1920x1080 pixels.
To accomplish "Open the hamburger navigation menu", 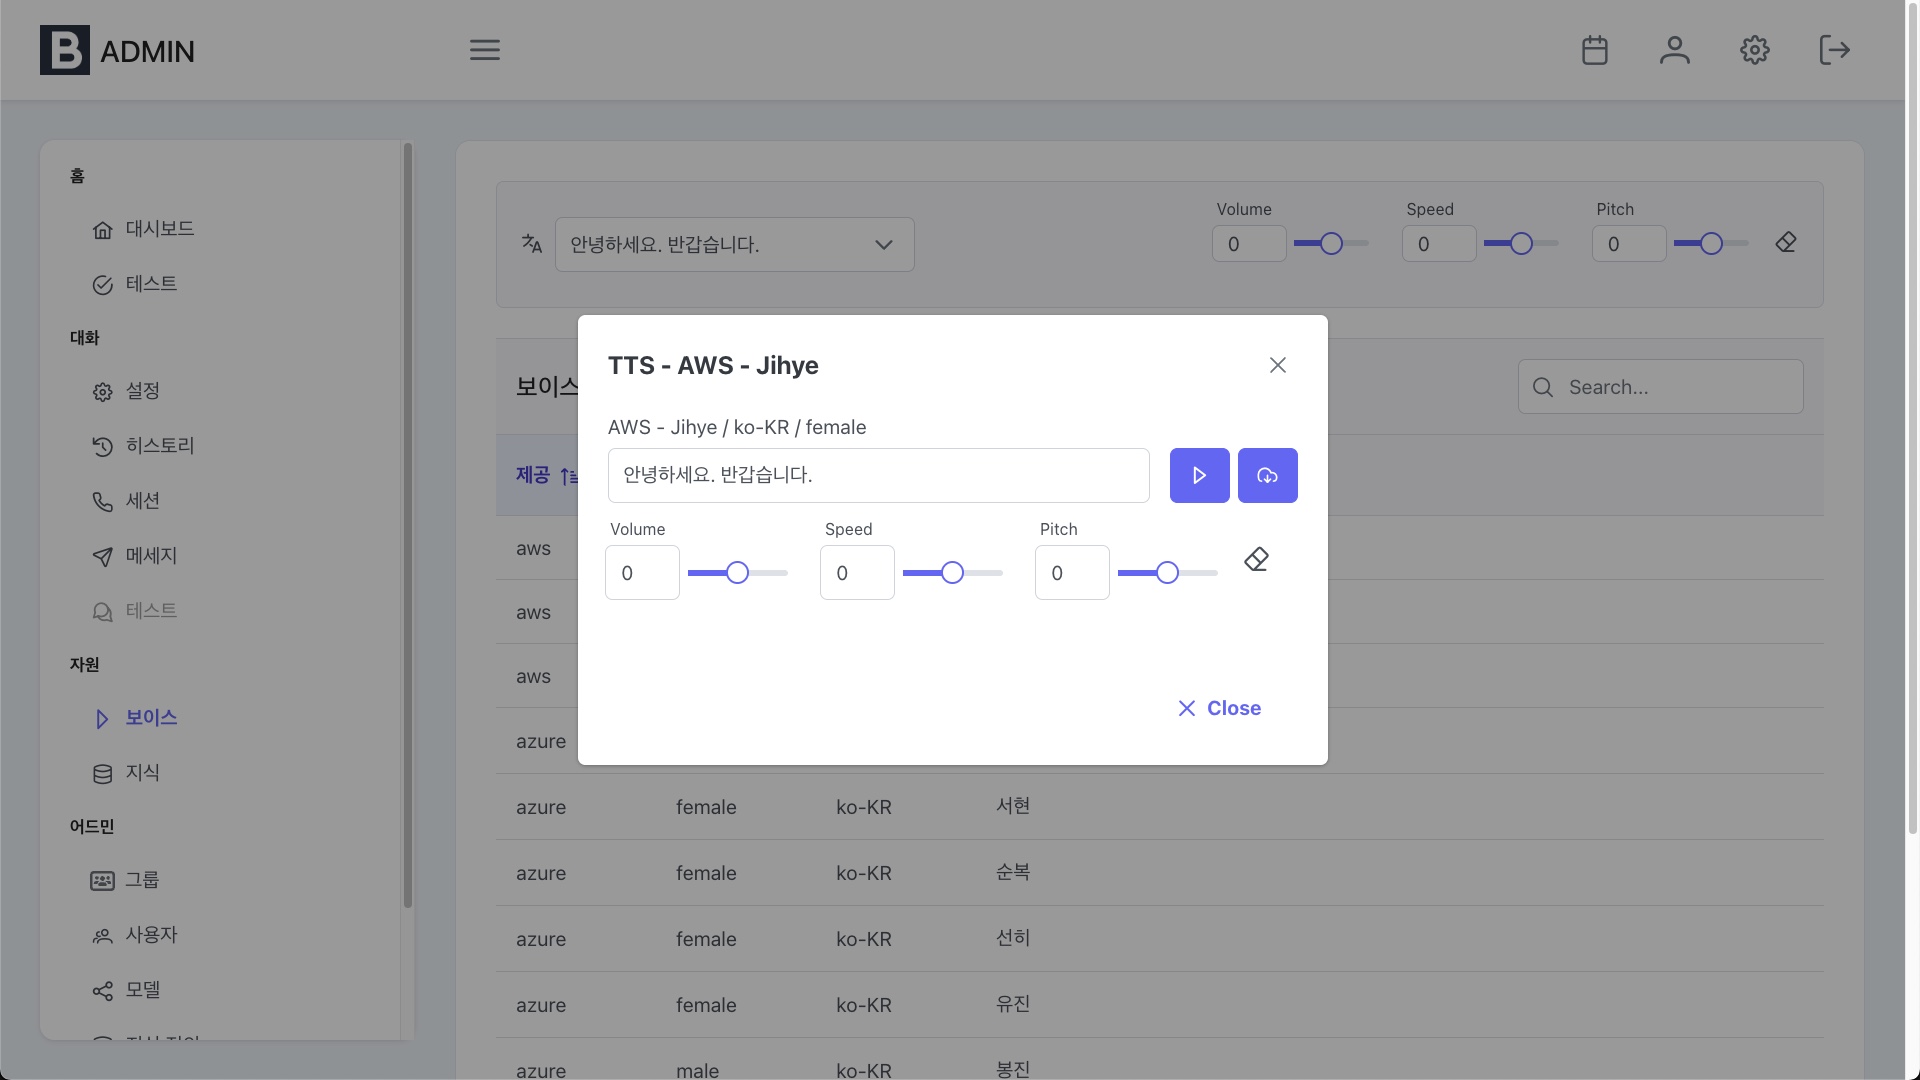I will pos(484,49).
